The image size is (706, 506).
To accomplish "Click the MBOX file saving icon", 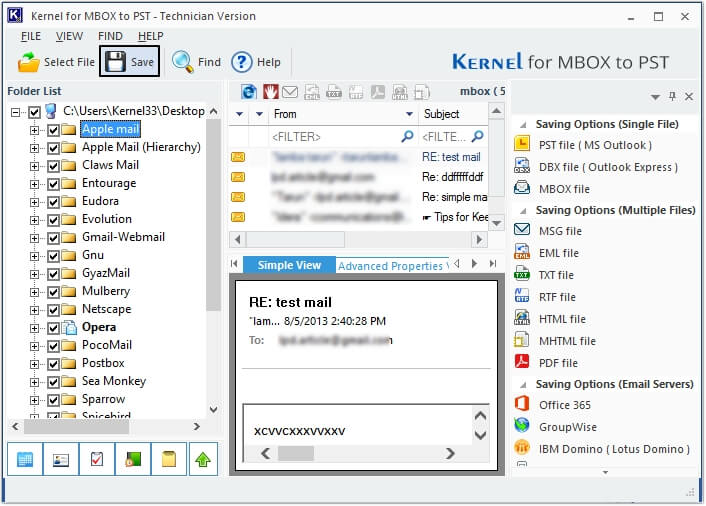I will click(522, 188).
